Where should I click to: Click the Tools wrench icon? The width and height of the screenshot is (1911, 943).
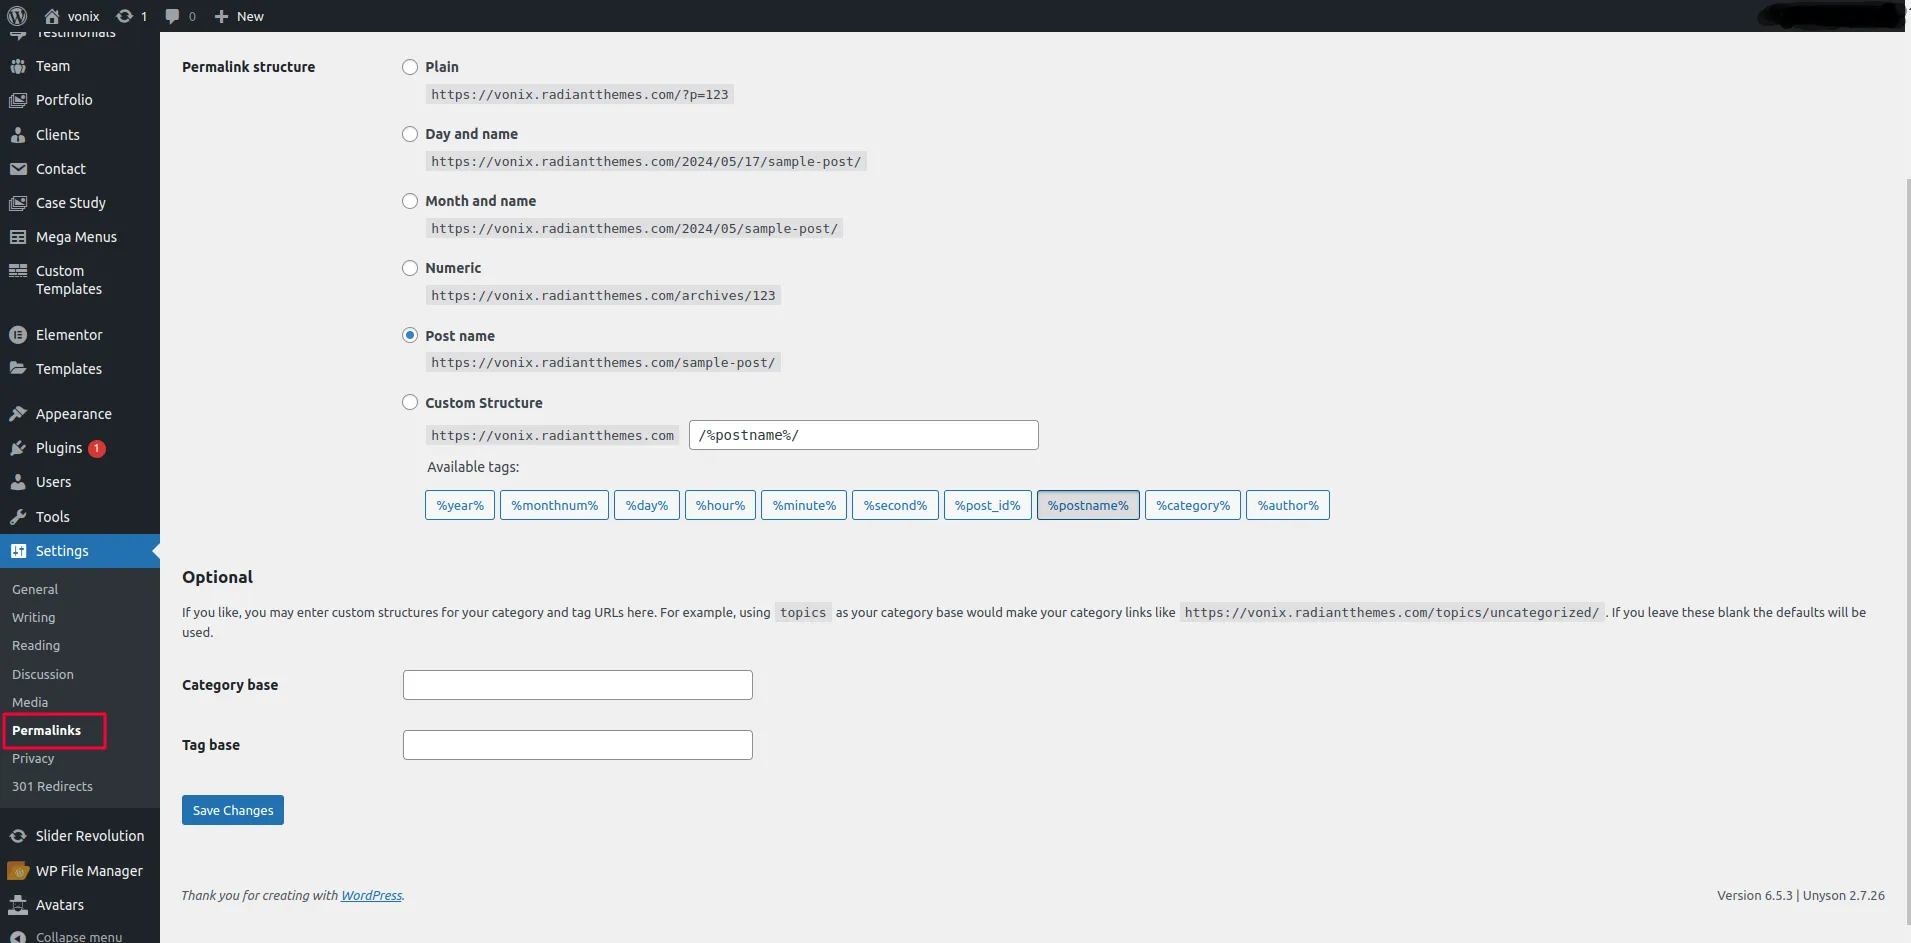click(x=18, y=517)
